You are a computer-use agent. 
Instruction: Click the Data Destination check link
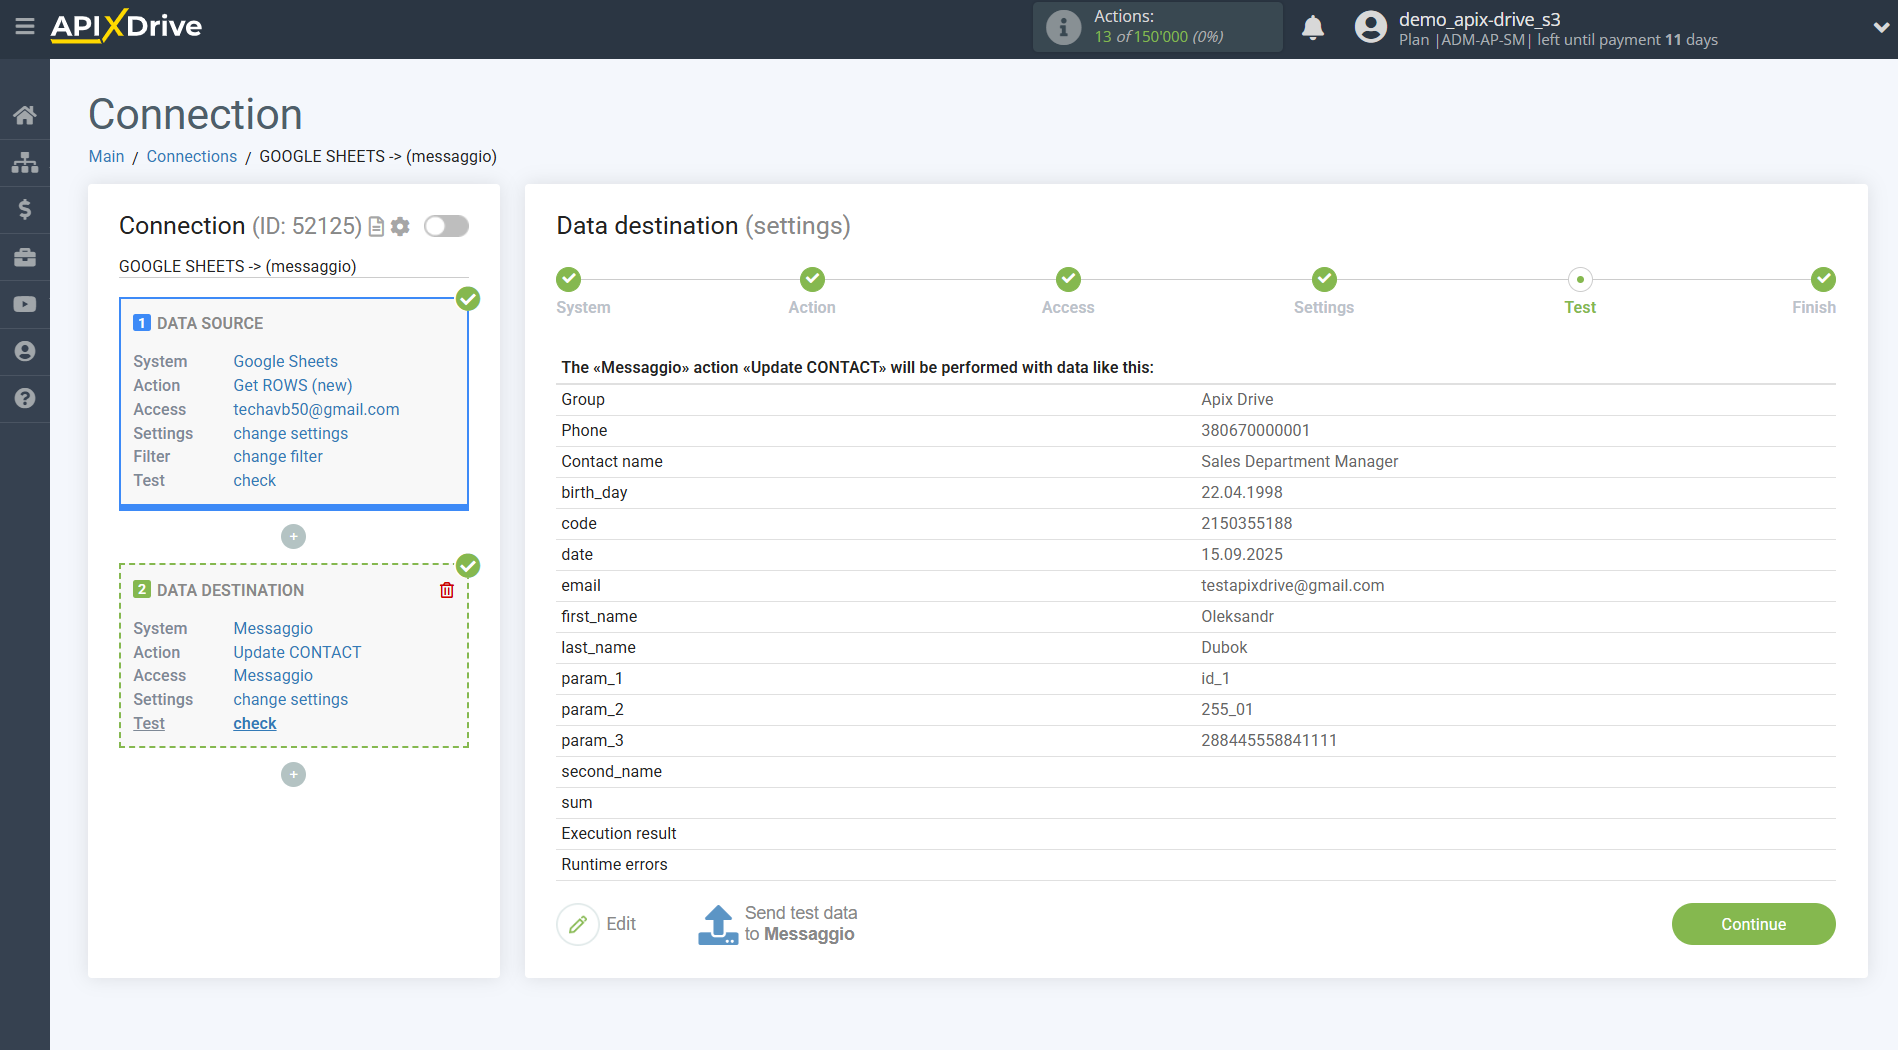[x=254, y=723]
